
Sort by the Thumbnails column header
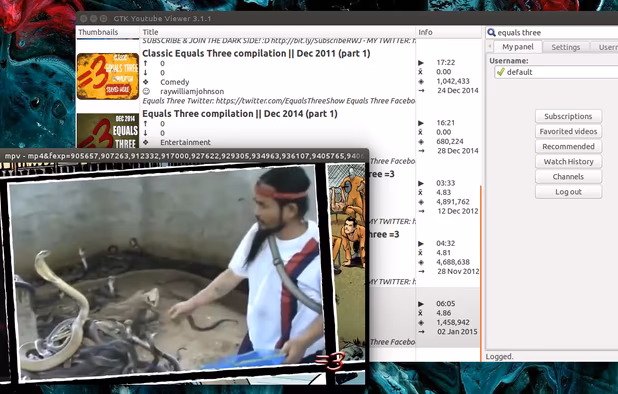tap(108, 32)
